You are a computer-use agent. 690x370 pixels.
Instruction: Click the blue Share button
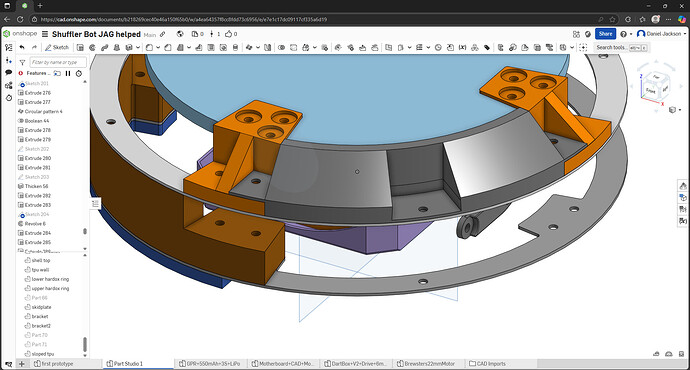pos(605,34)
